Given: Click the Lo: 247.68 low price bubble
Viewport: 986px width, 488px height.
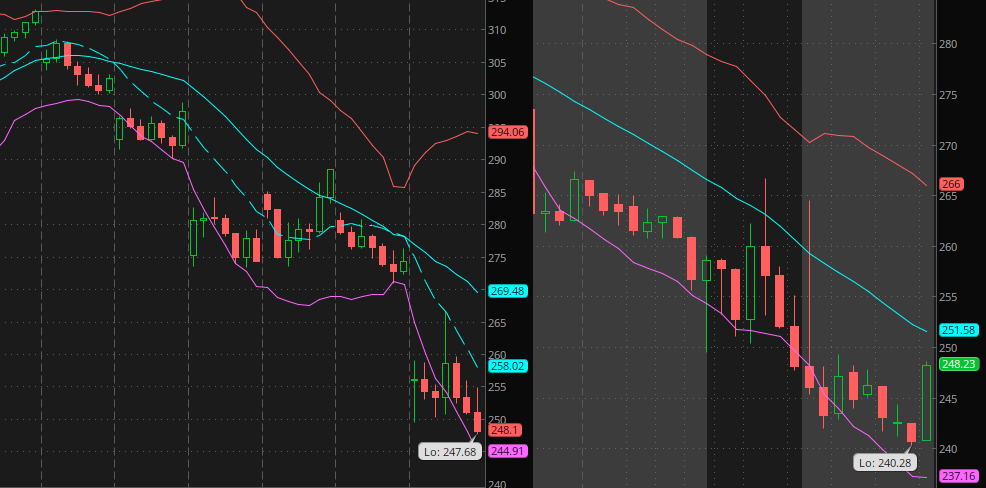Looking at the screenshot, I should 450,451.
